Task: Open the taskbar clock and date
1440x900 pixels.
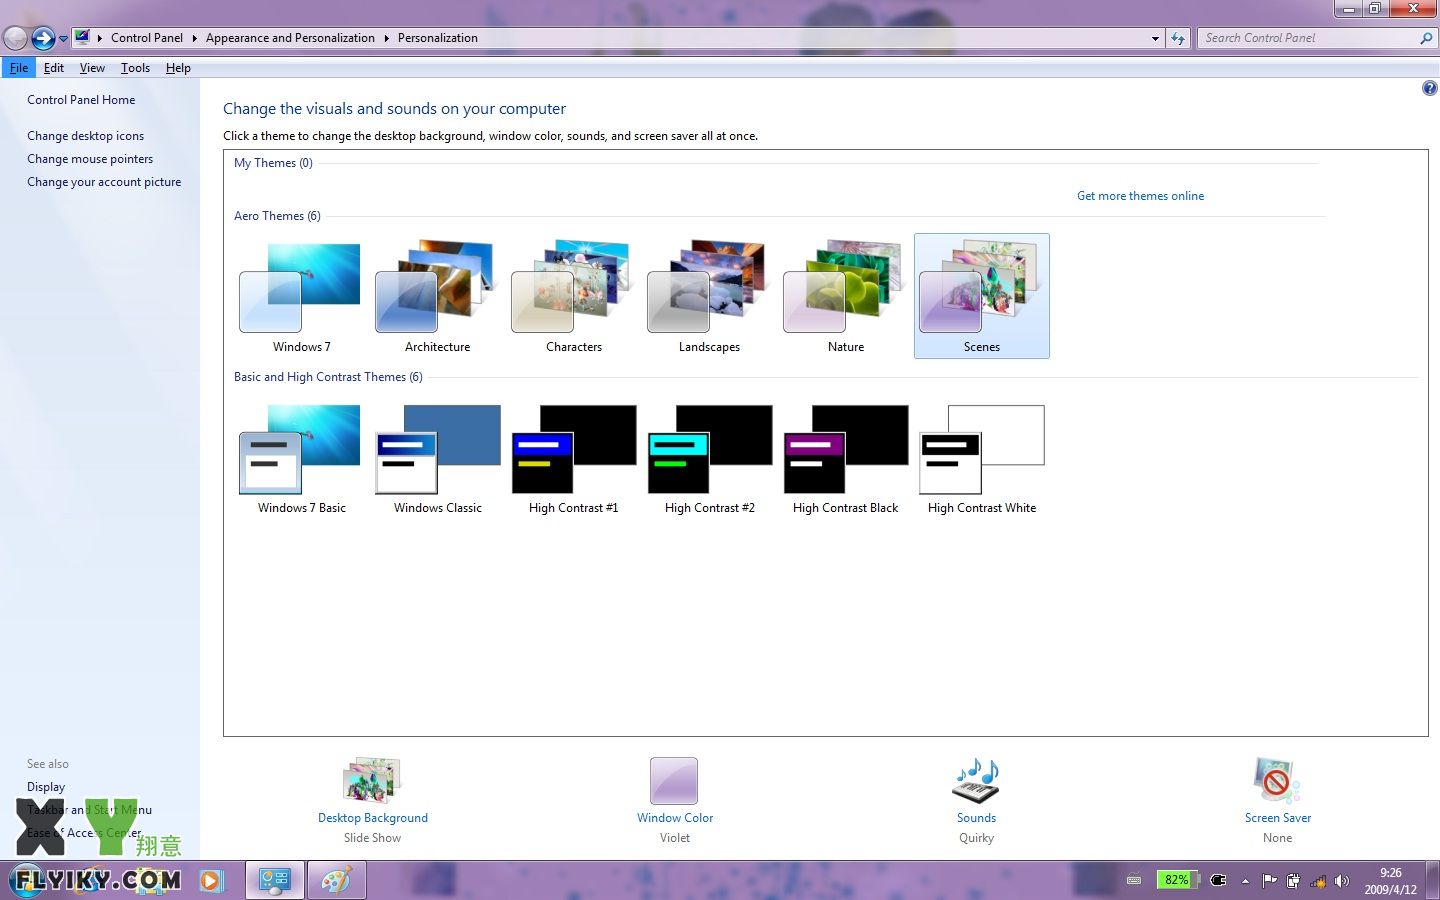Action: pyautogui.click(x=1390, y=881)
